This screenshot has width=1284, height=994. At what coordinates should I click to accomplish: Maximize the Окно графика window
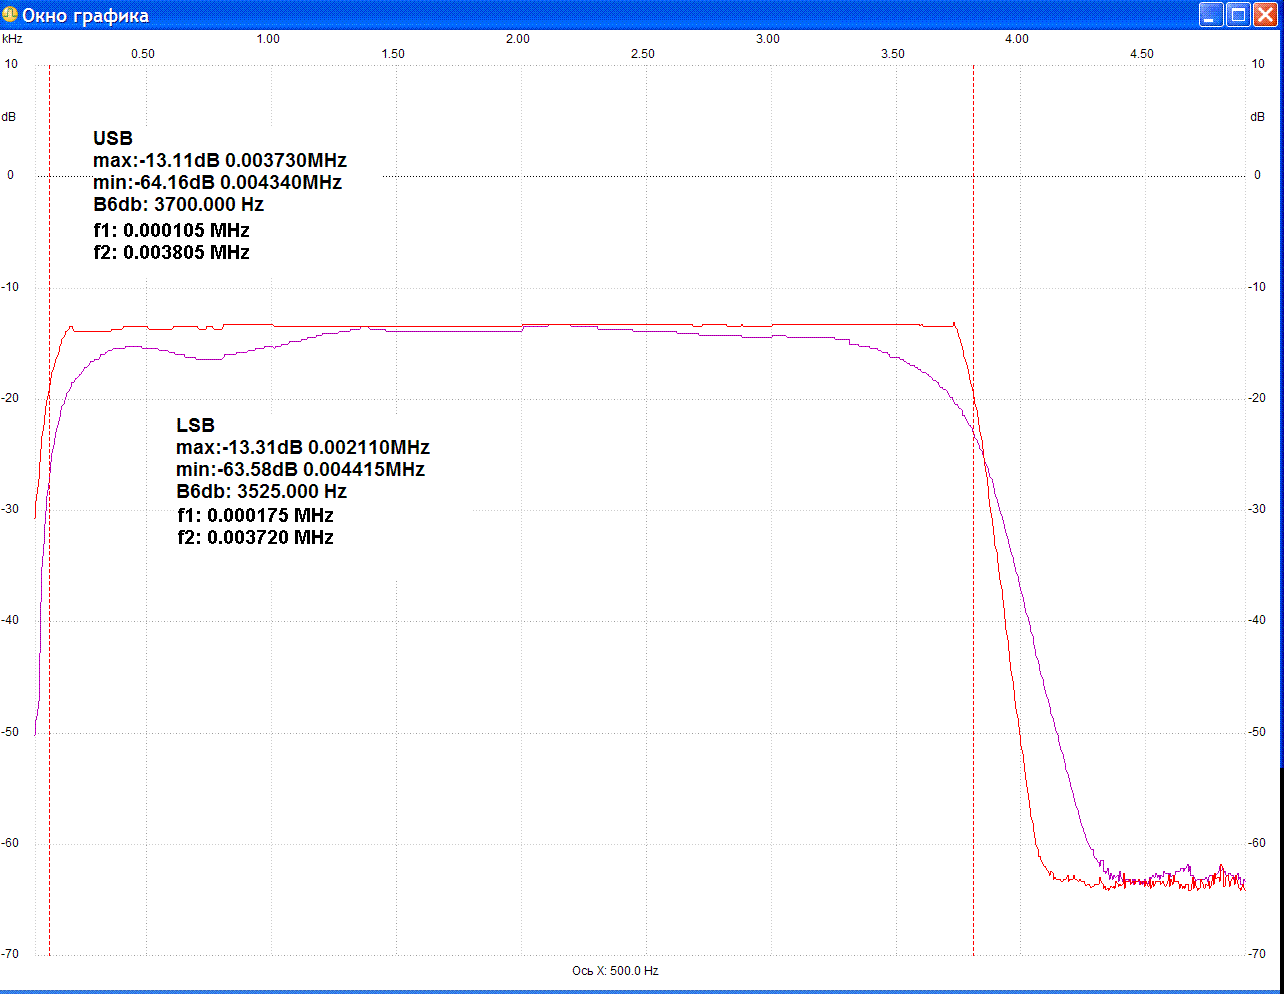pos(1238,15)
